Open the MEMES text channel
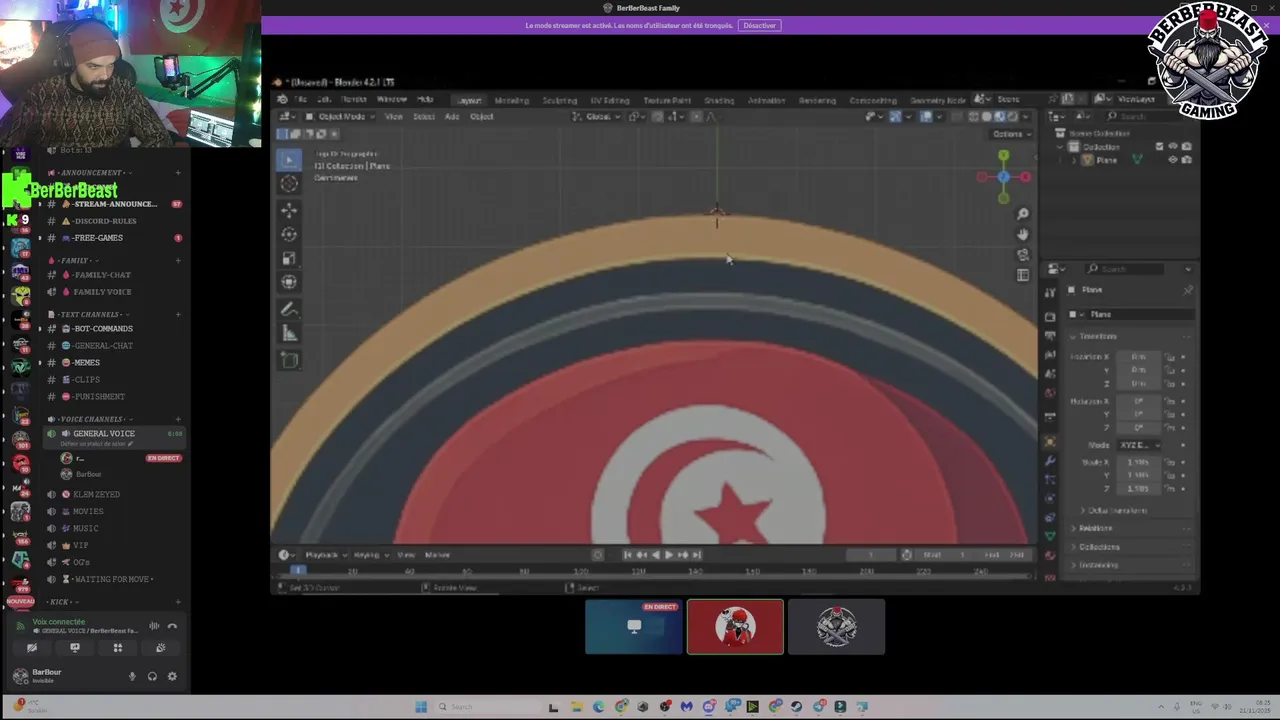The image size is (1280, 720). click(x=87, y=363)
